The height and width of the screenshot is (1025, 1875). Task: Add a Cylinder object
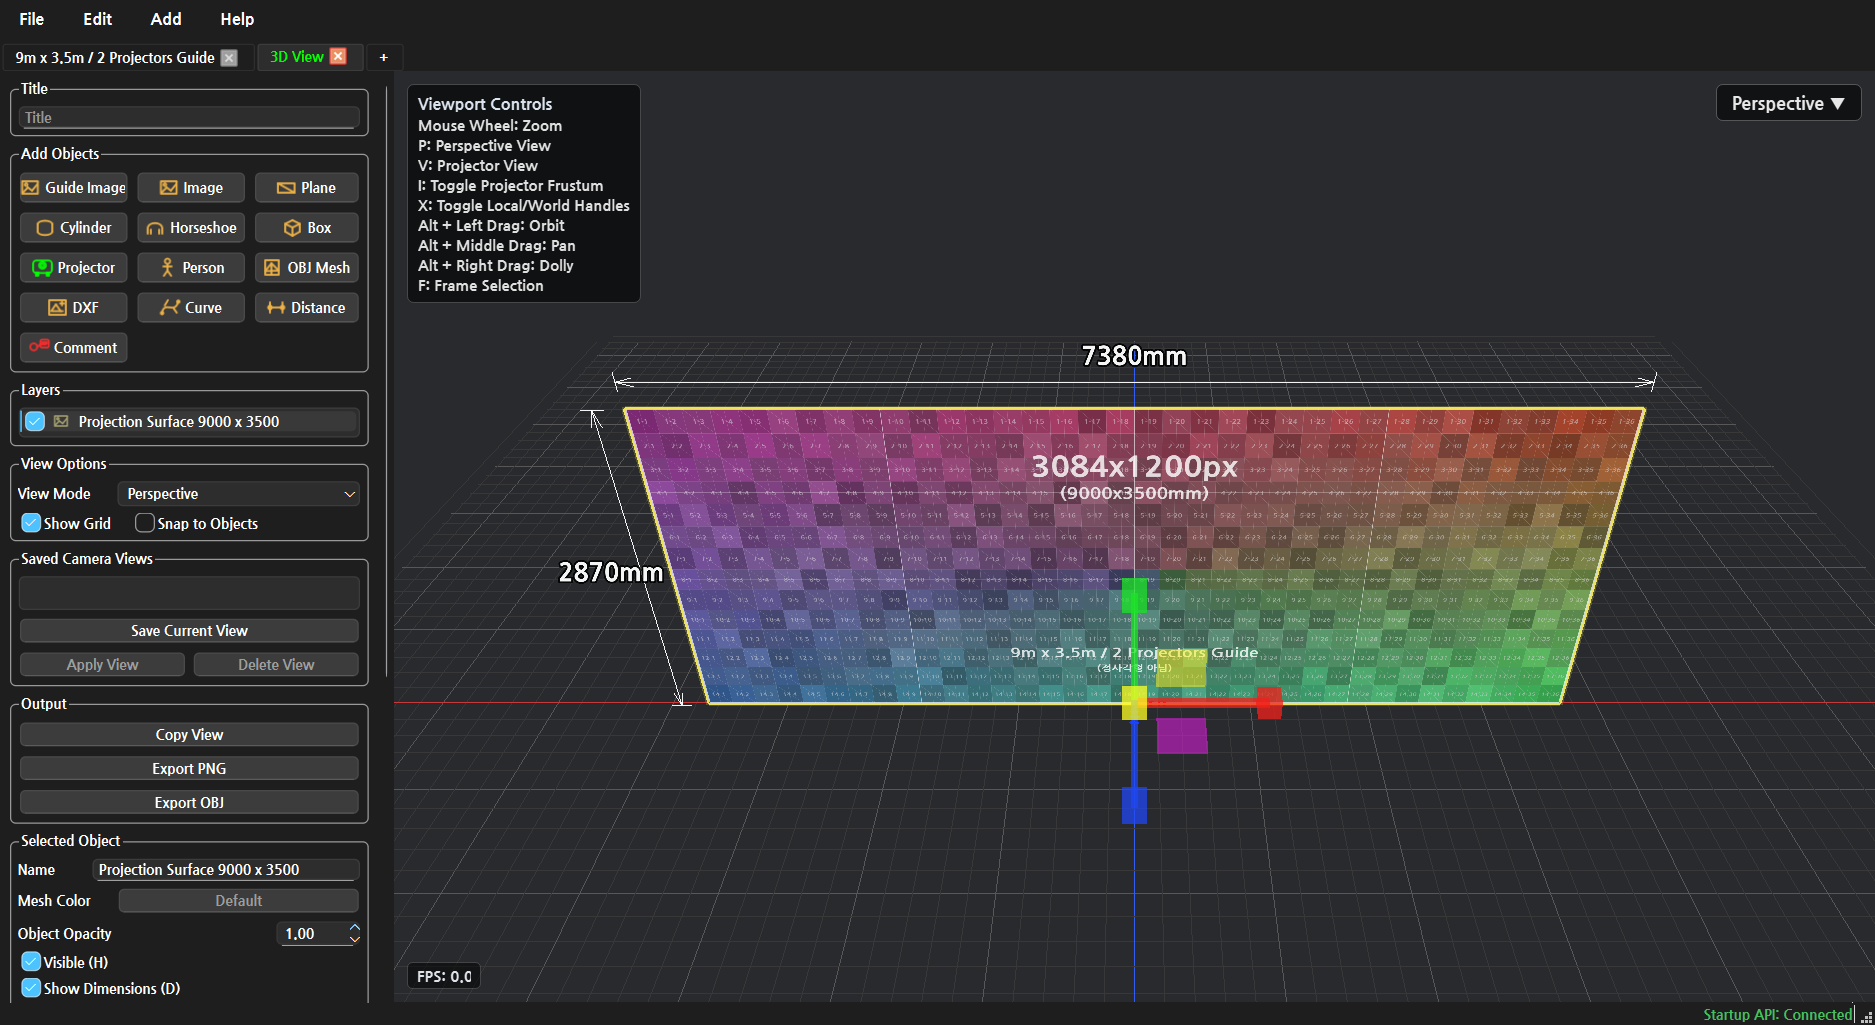[x=73, y=228]
